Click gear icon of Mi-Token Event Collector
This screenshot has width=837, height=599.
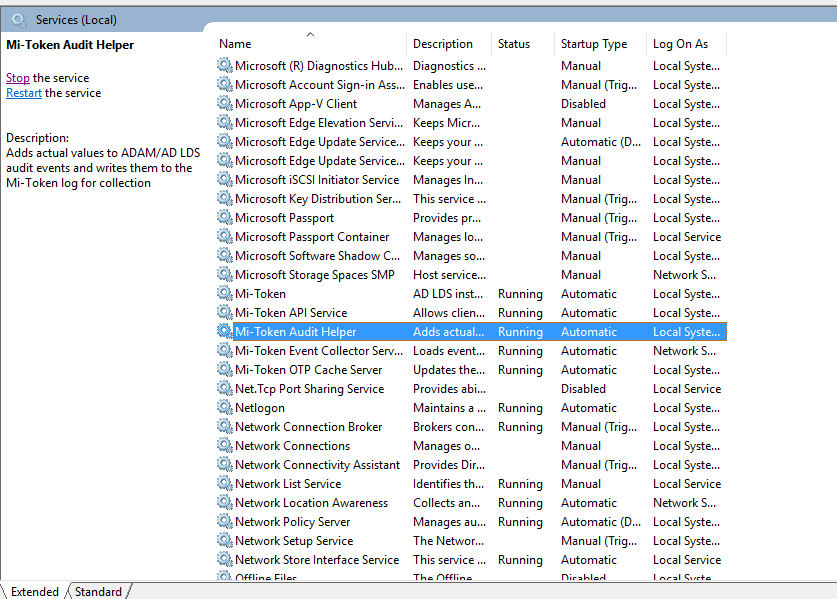[x=224, y=350]
